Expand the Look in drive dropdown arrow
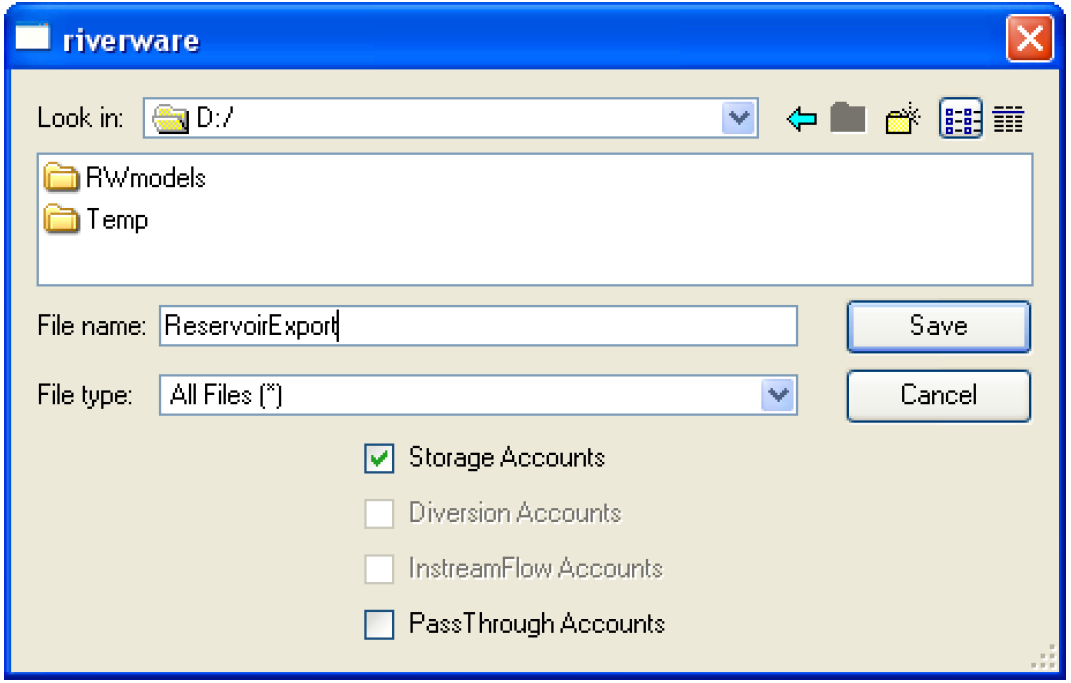Image resolution: width=1071 pixels, height=683 pixels. click(739, 119)
